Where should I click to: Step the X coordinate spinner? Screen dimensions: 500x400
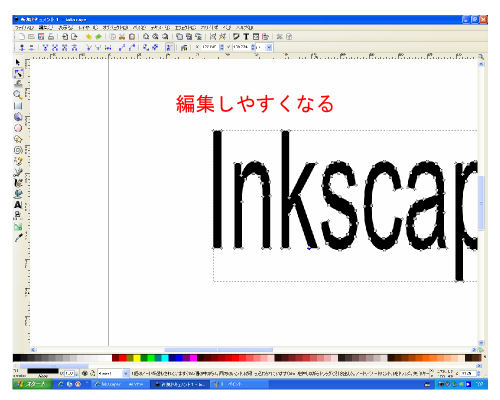coord(222,47)
